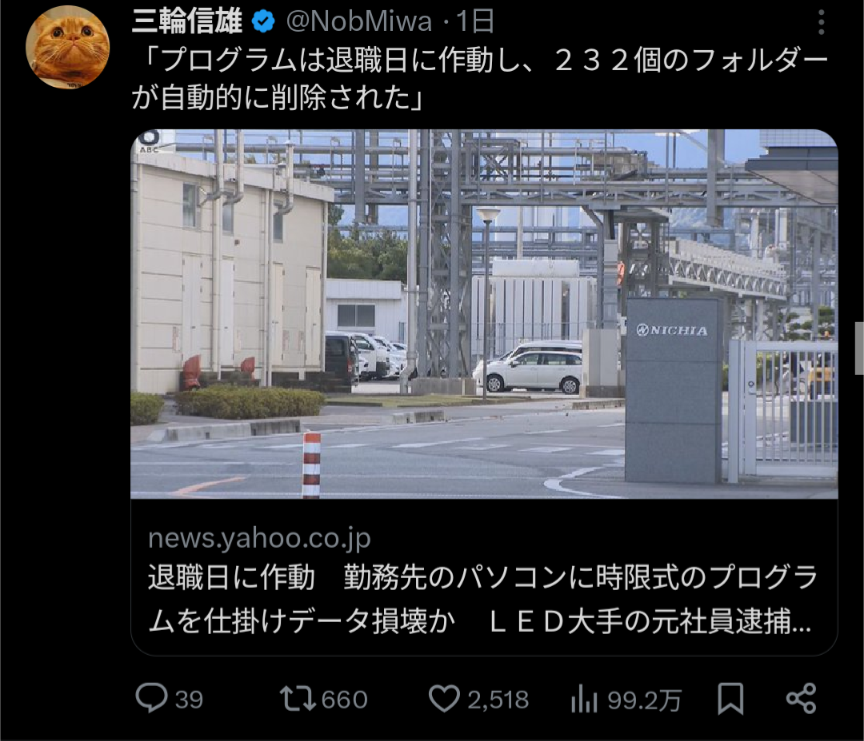This screenshot has height=741, width=864.
Task: Click the news.yahoo.co.jp domain link
Action: tap(260, 538)
